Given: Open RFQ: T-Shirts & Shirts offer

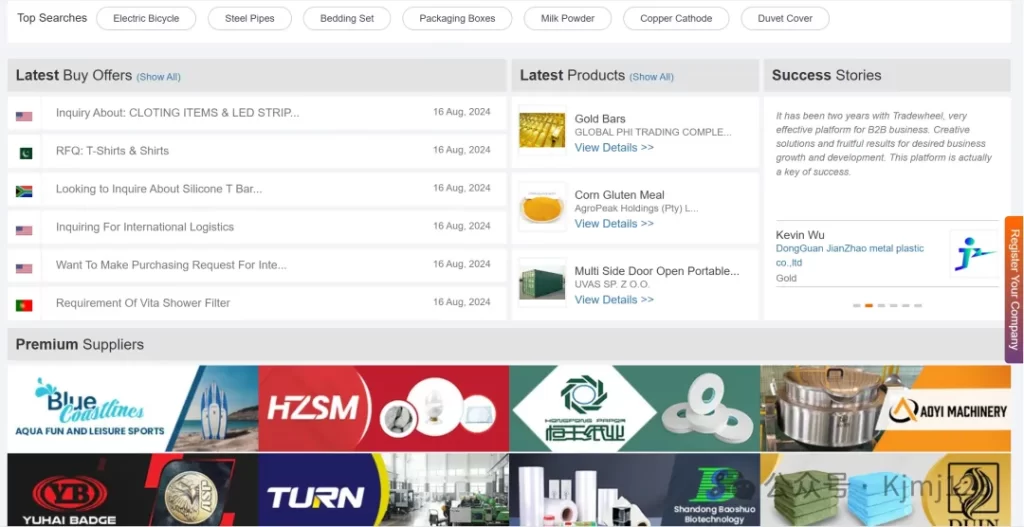Looking at the screenshot, I should pos(112,150).
